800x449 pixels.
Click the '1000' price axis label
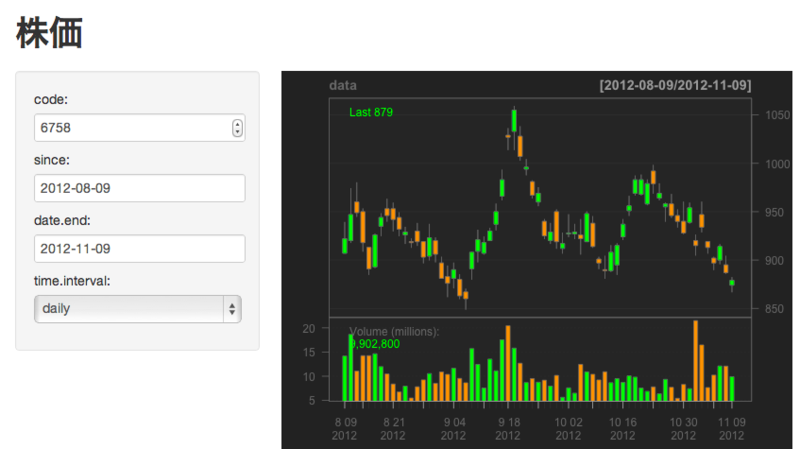pyautogui.click(x=778, y=164)
